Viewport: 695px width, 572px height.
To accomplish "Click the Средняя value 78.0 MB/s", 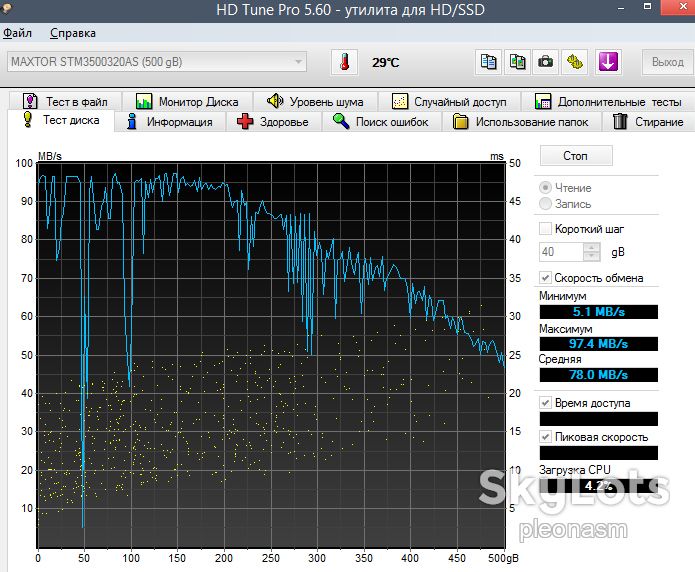I will tap(599, 375).
